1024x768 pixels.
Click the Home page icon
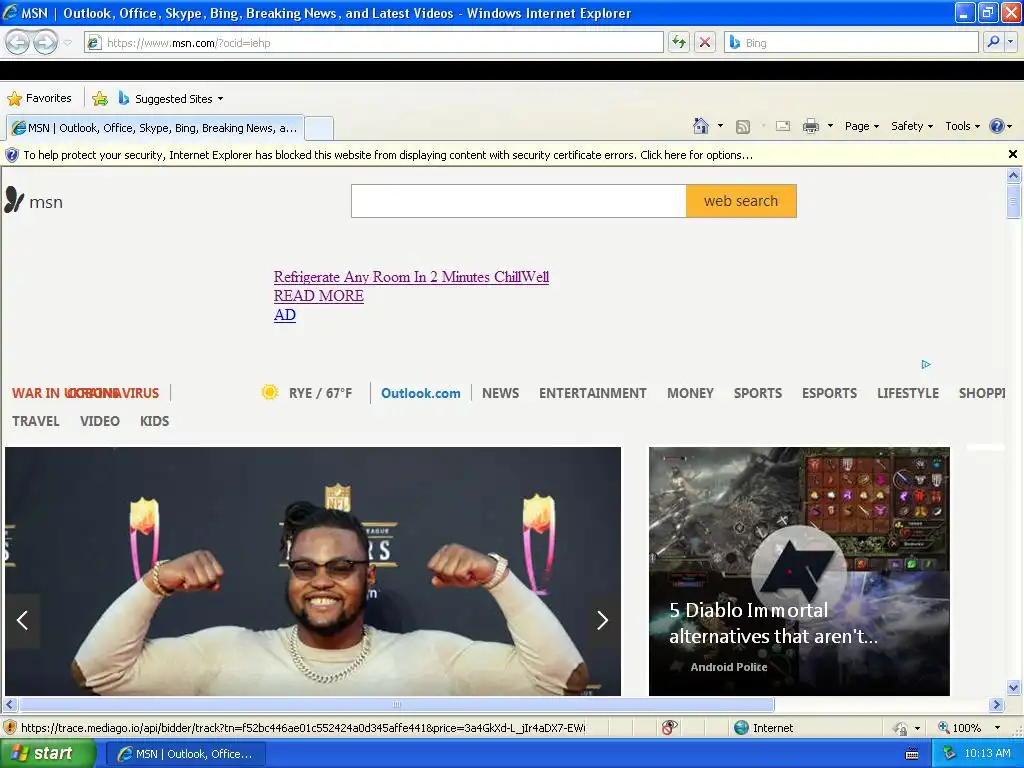(x=701, y=125)
